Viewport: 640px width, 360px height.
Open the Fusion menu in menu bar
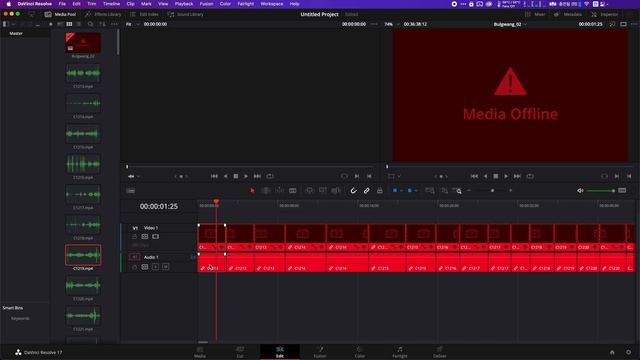click(x=206, y=4)
